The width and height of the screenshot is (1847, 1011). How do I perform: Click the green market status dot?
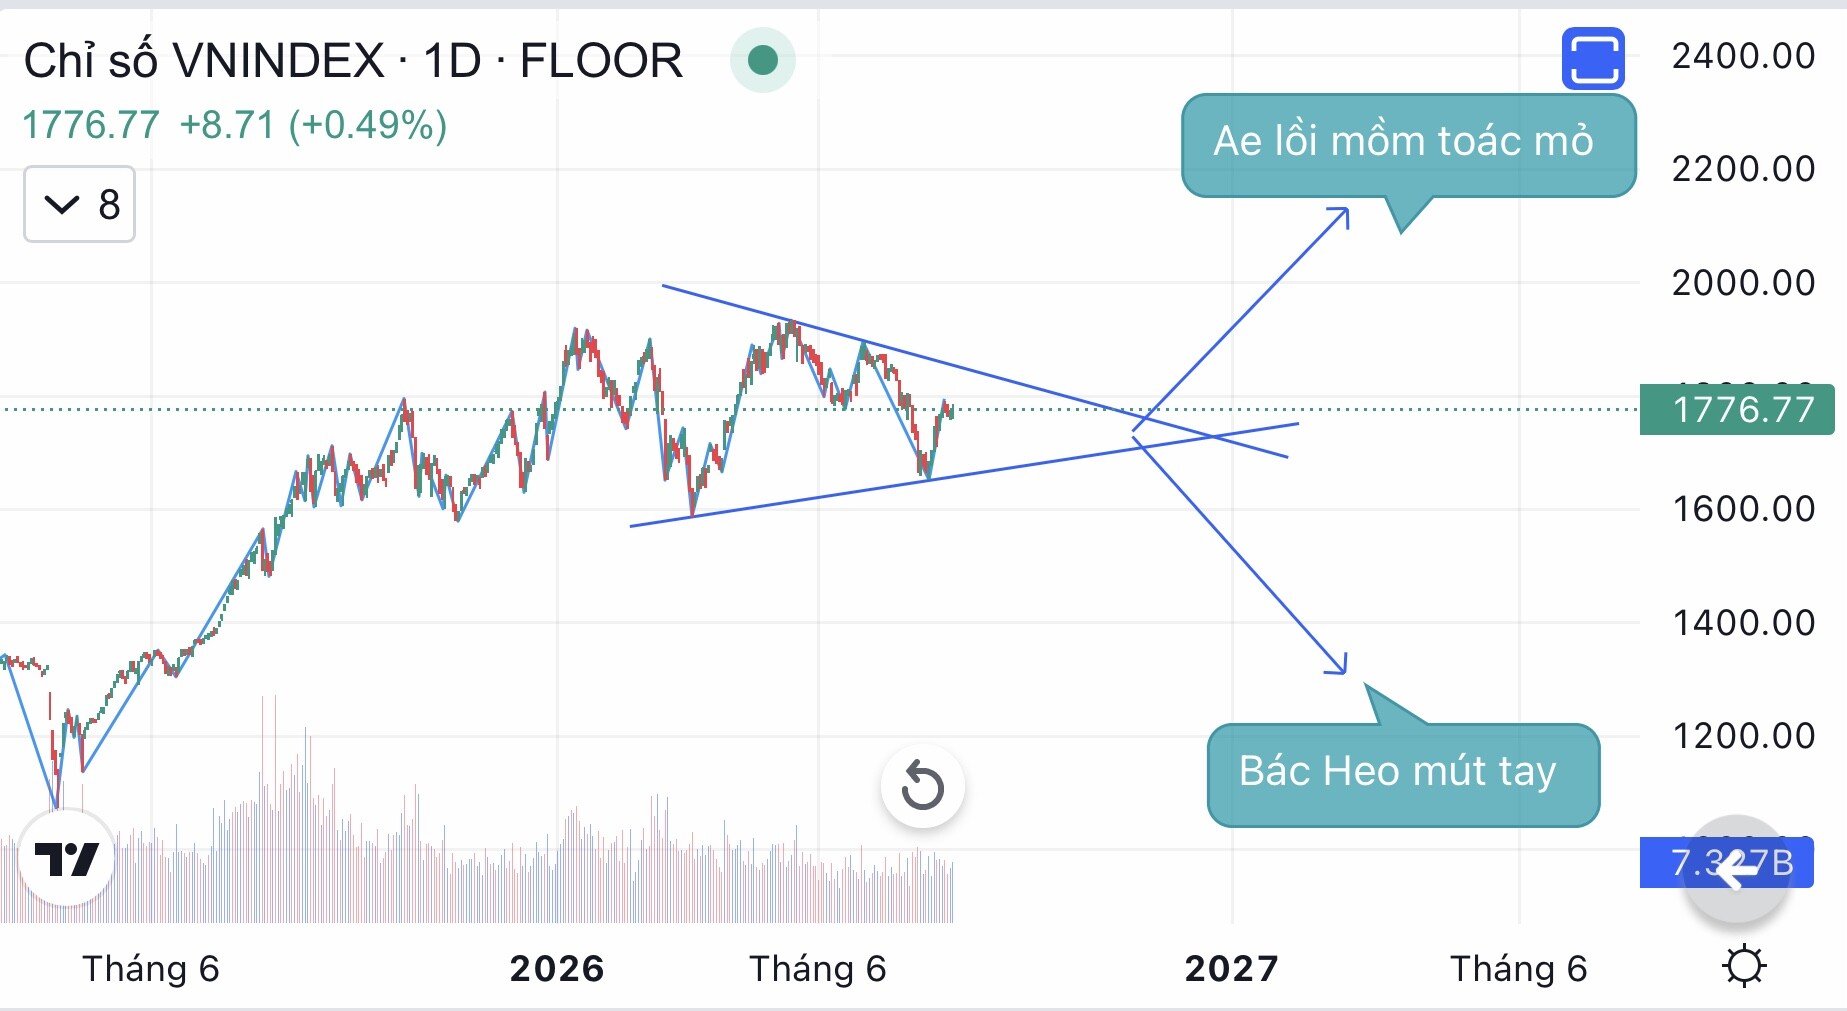763,60
